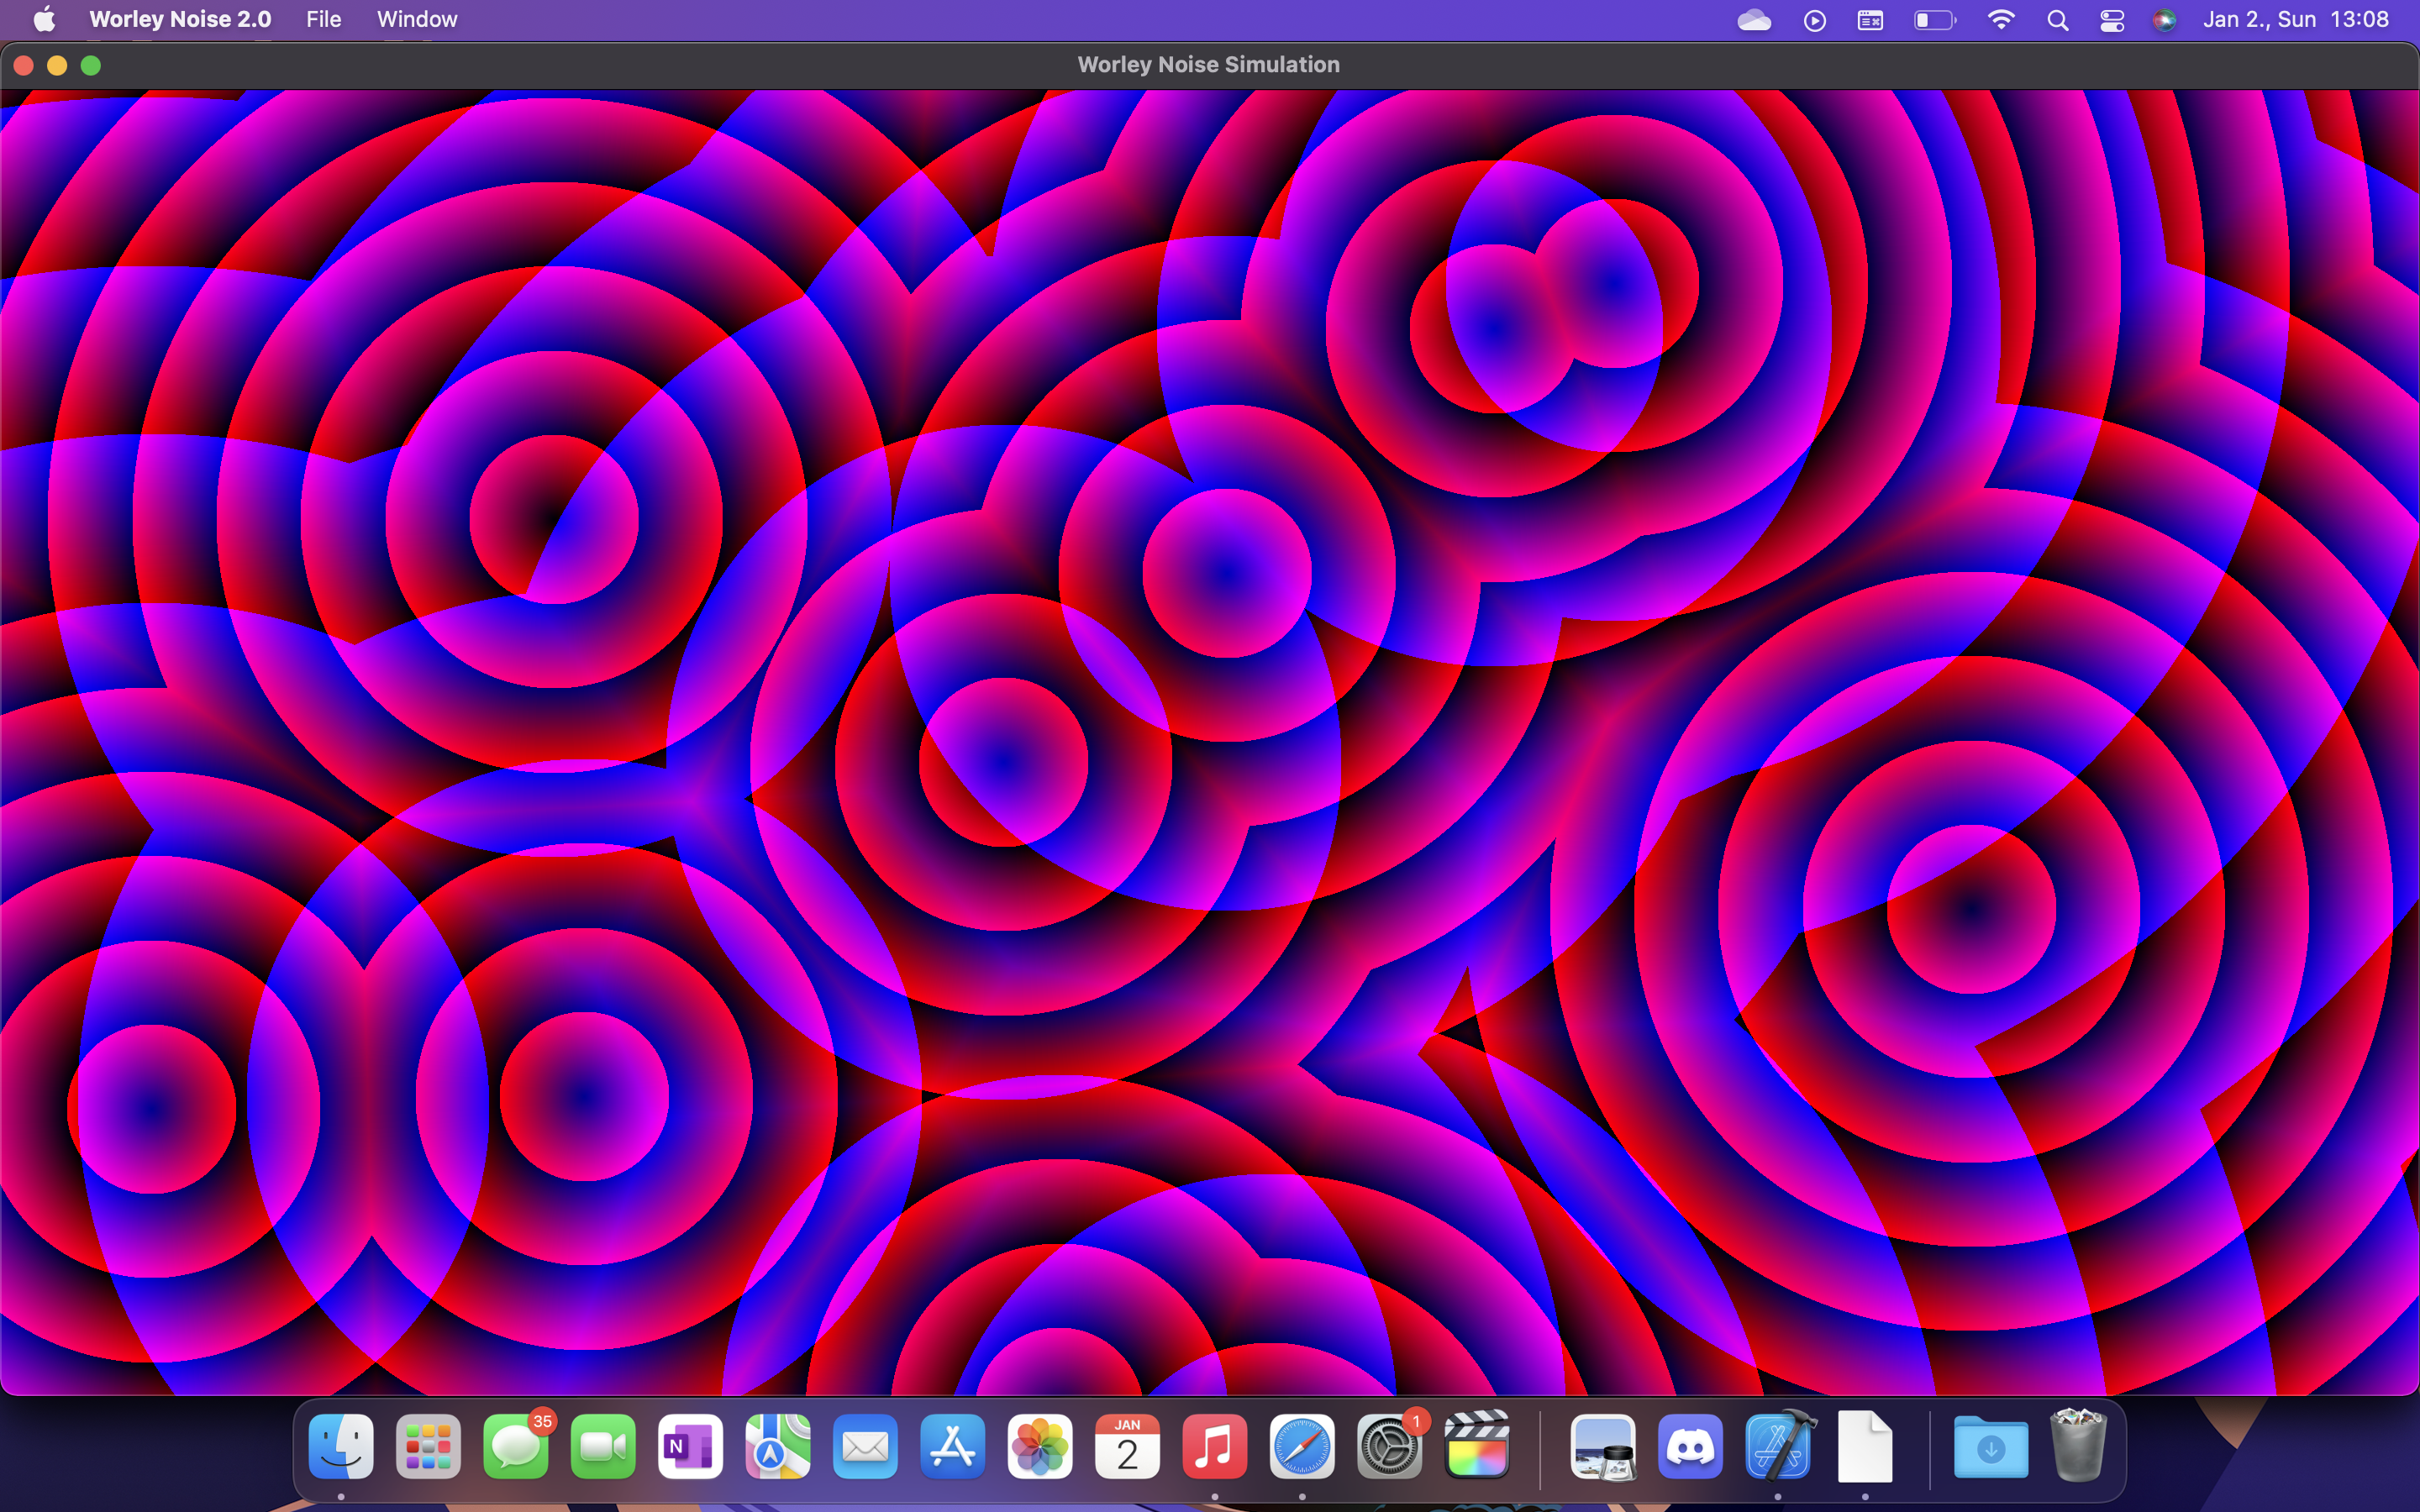The height and width of the screenshot is (1512, 2420).
Task: Click the date and time clock
Action: pos(2295,19)
